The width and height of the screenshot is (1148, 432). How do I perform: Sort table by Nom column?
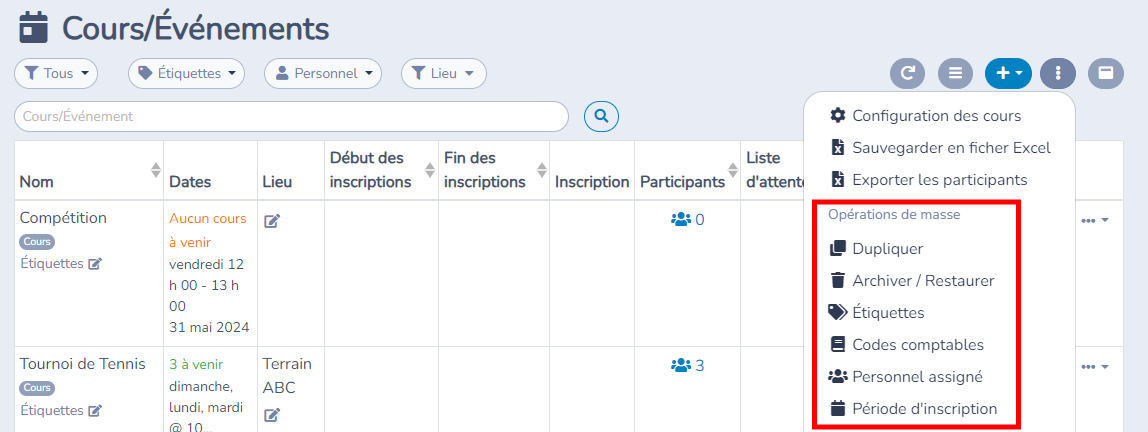point(155,170)
